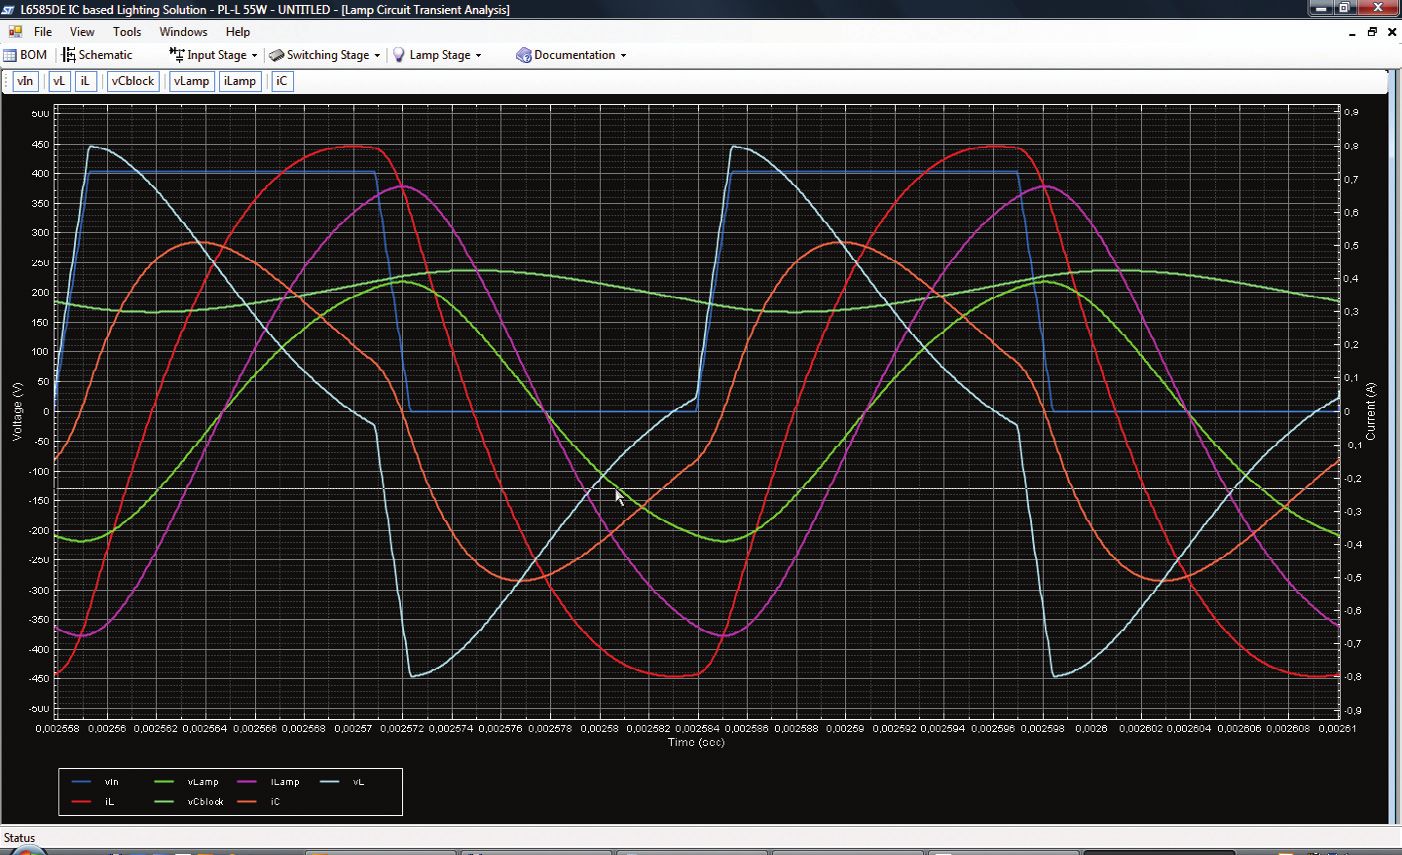Click the Lamp Stage bulb icon
The height and width of the screenshot is (855, 1402).
click(x=399, y=55)
